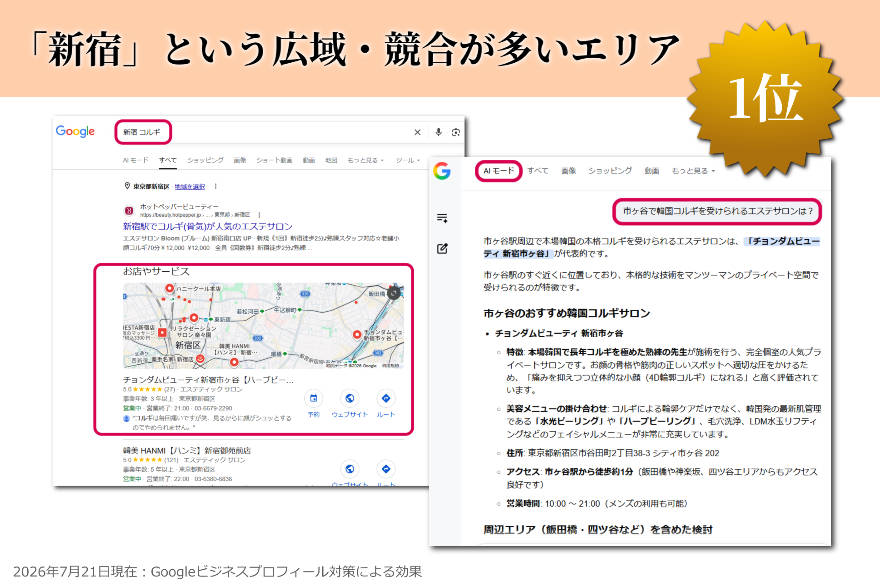Expand もっと見る dropdown in the left search window

coord(365,160)
